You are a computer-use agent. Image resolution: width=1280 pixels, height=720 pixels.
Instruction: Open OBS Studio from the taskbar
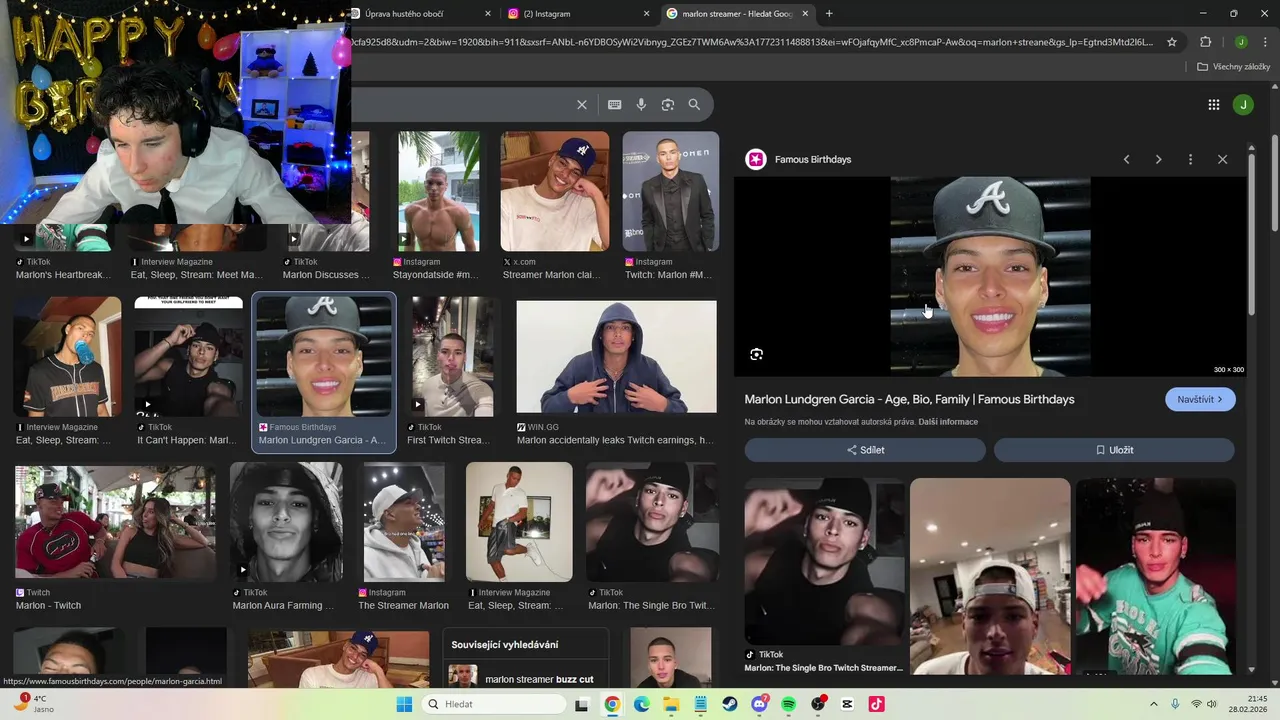pyautogui.click(x=819, y=704)
